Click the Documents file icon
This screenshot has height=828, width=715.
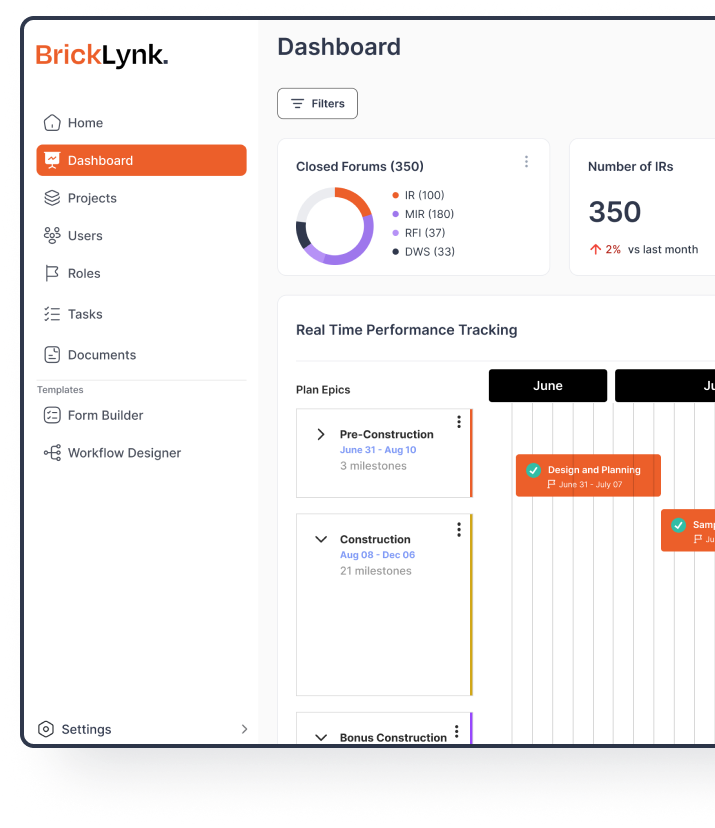click(x=52, y=355)
